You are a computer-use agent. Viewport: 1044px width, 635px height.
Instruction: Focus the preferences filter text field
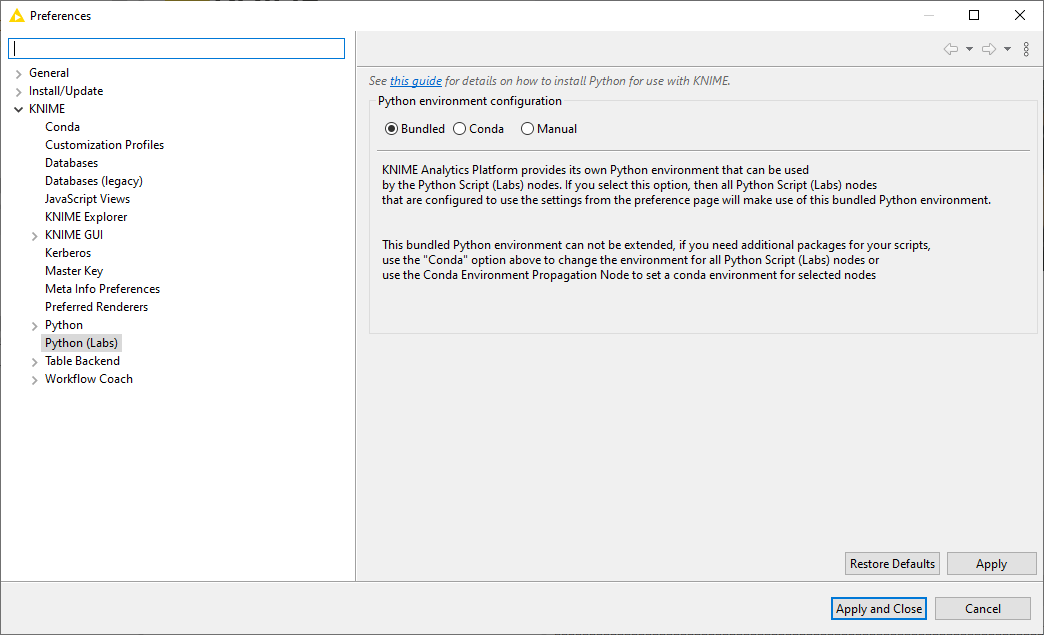176,49
